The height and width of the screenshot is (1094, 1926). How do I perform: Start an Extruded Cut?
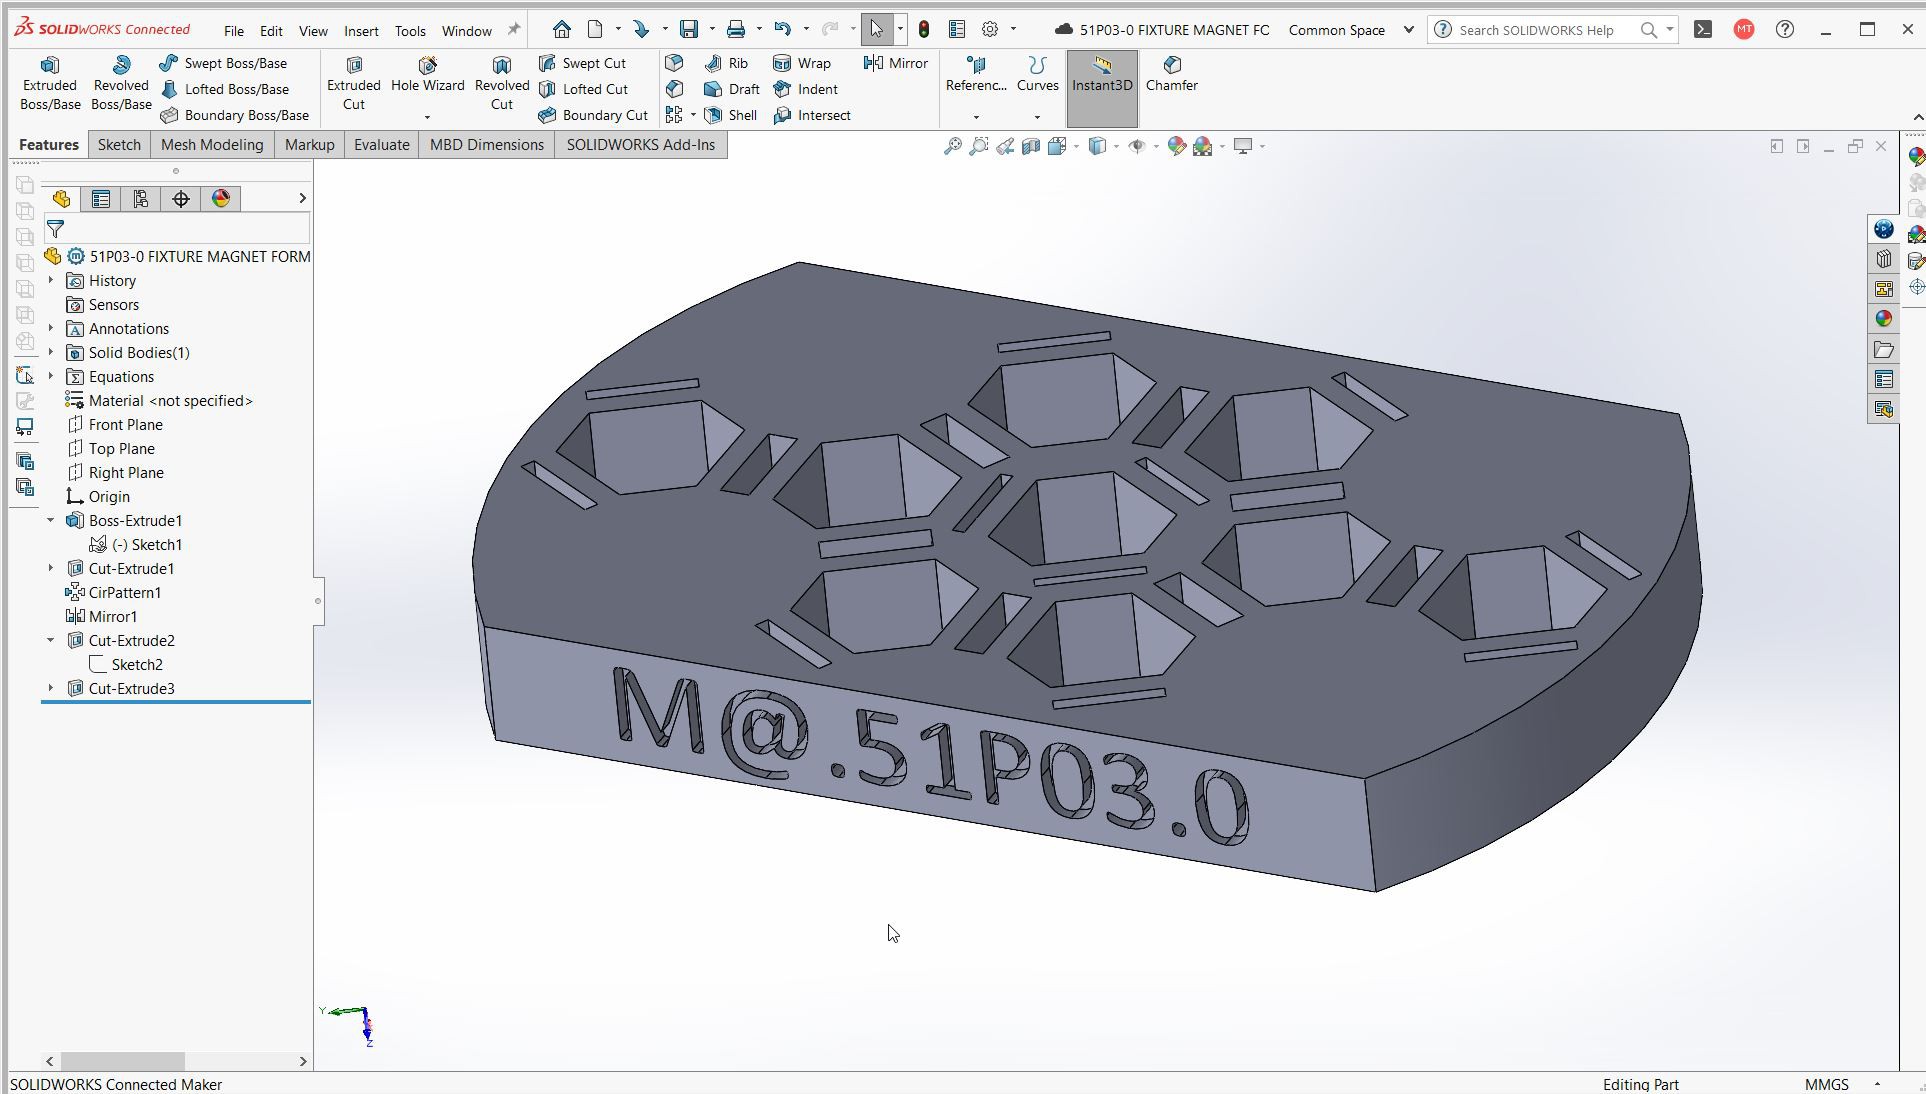click(354, 83)
